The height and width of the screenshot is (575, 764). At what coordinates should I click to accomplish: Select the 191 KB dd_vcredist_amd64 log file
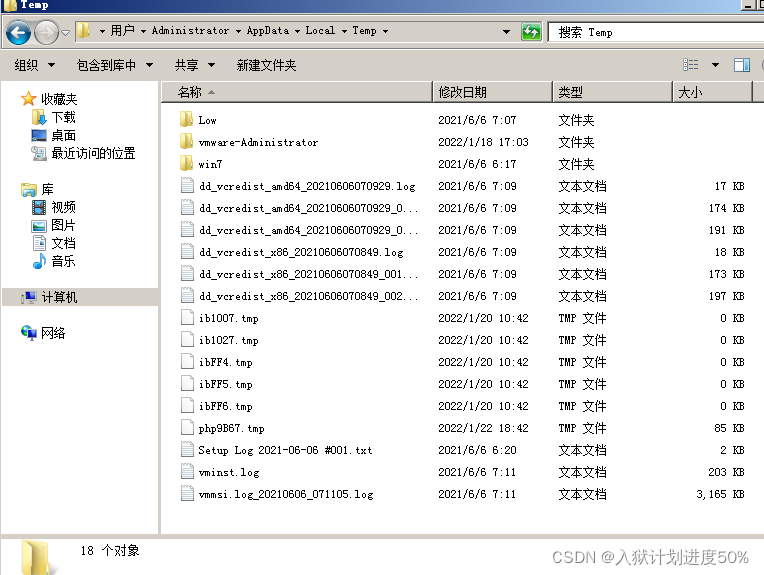point(308,230)
